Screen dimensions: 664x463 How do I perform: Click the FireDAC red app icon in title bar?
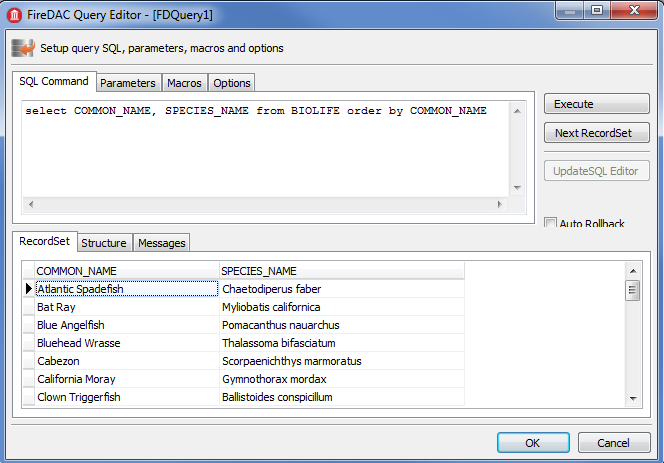tap(14, 15)
